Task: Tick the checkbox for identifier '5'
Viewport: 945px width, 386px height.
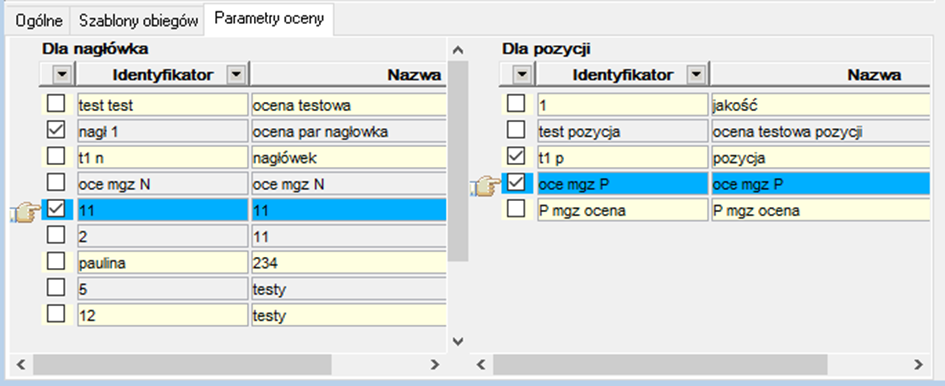Action: [56, 288]
